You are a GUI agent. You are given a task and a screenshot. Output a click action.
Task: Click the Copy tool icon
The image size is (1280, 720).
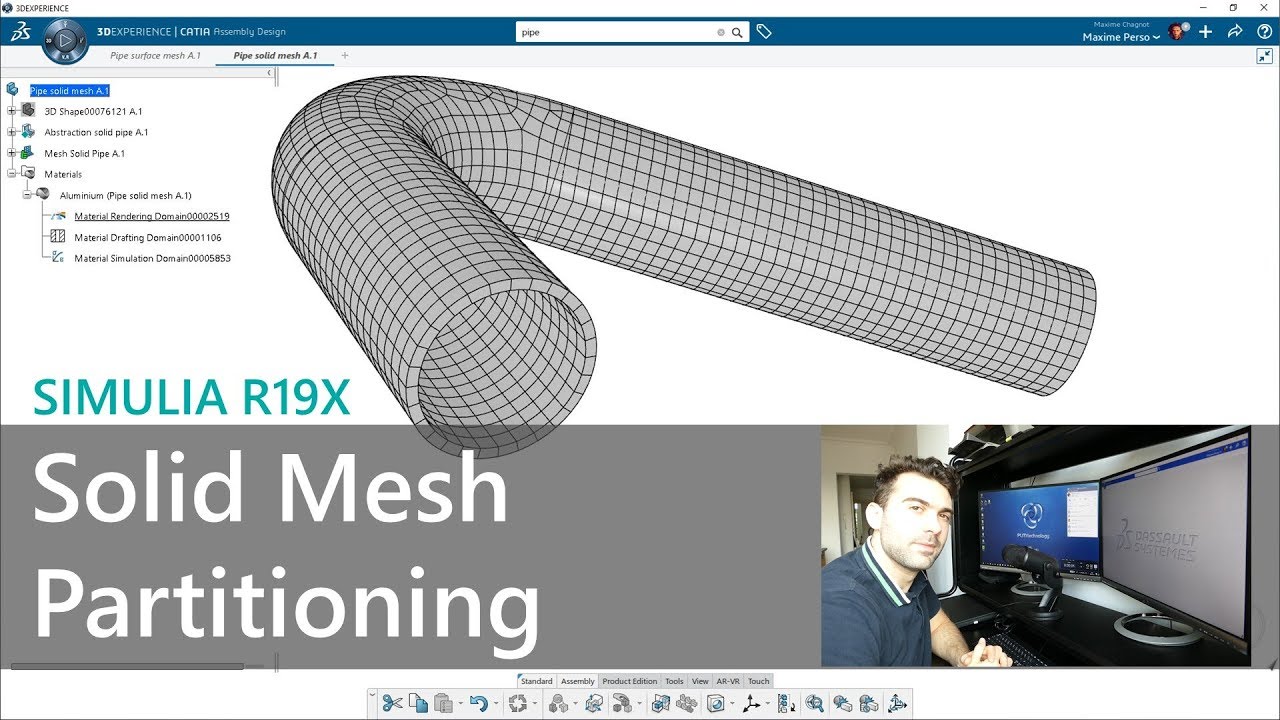418,703
